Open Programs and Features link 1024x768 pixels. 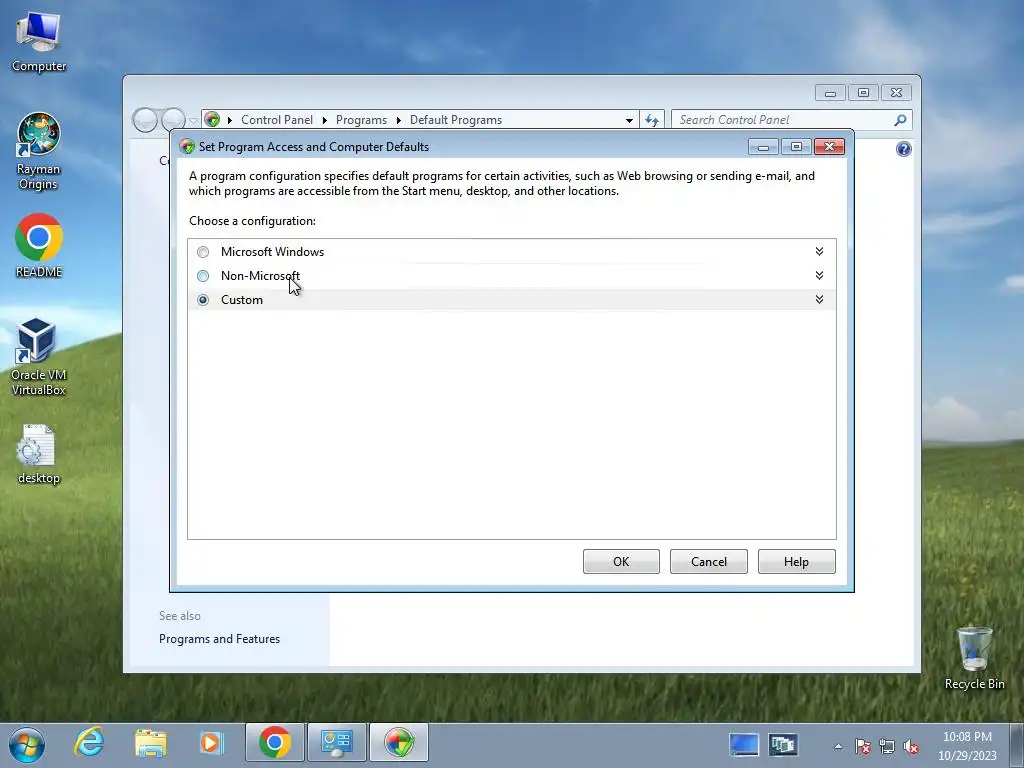tap(219, 639)
